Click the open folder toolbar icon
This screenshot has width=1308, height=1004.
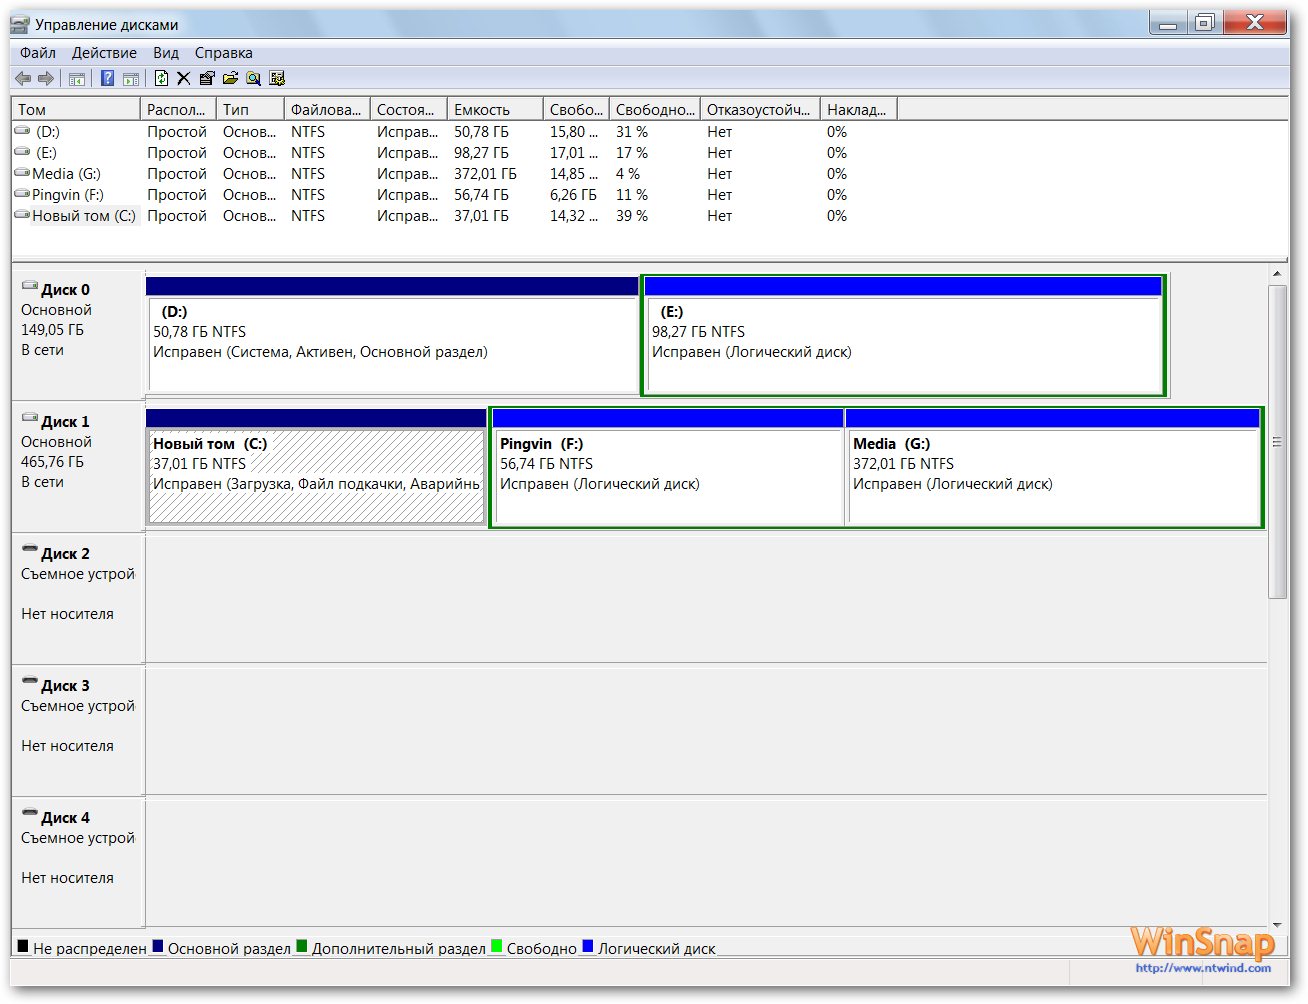pos(230,78)
